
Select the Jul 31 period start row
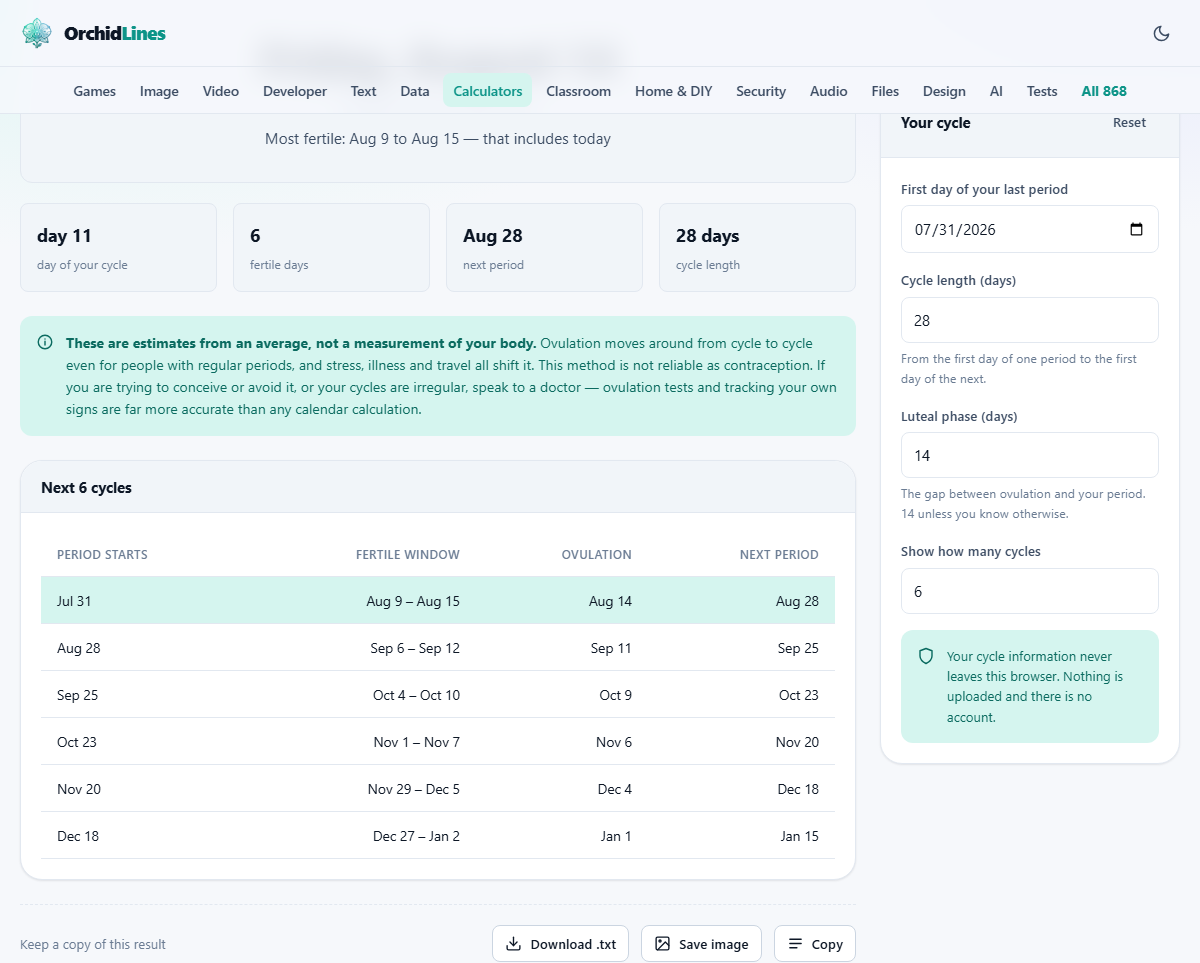(x=438, y=601)
